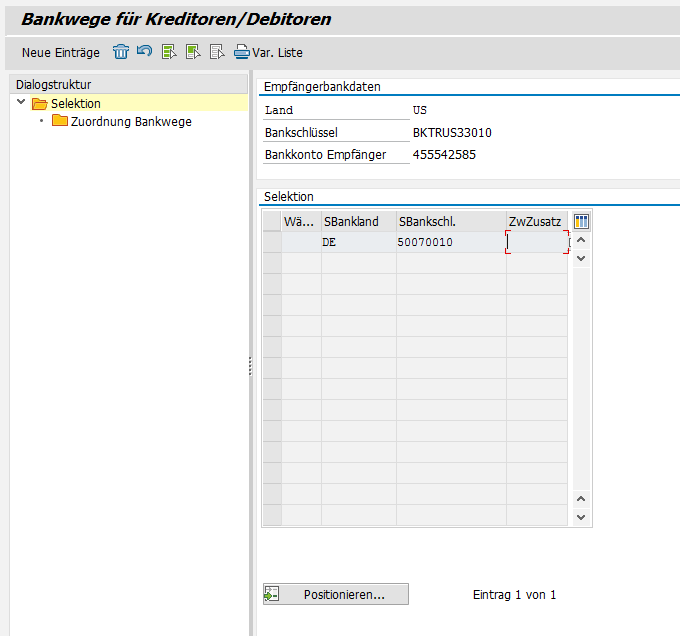The width and height of the screenshot is (680, 636).
Task: Click the deselect all icon
Action: pos(217,52)
